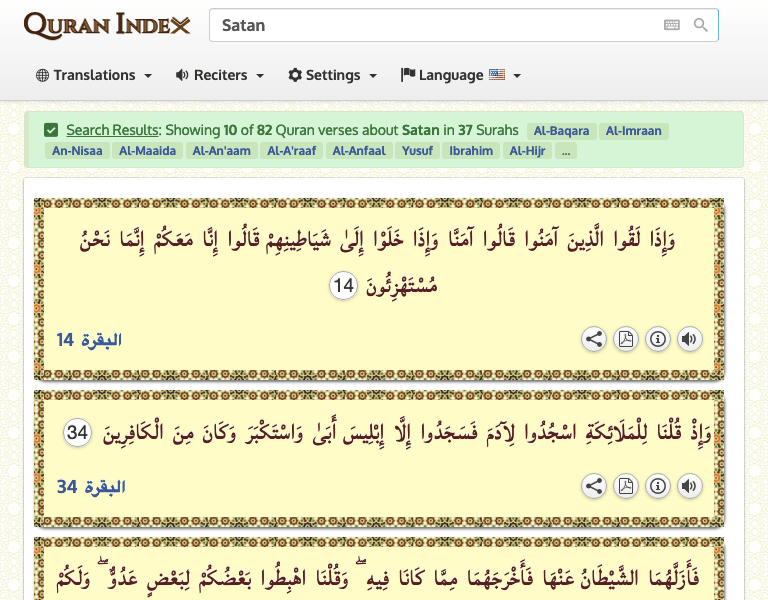Screen dimensions: 768x600
Task: Open the Language menu
Action: coord(461,75)
